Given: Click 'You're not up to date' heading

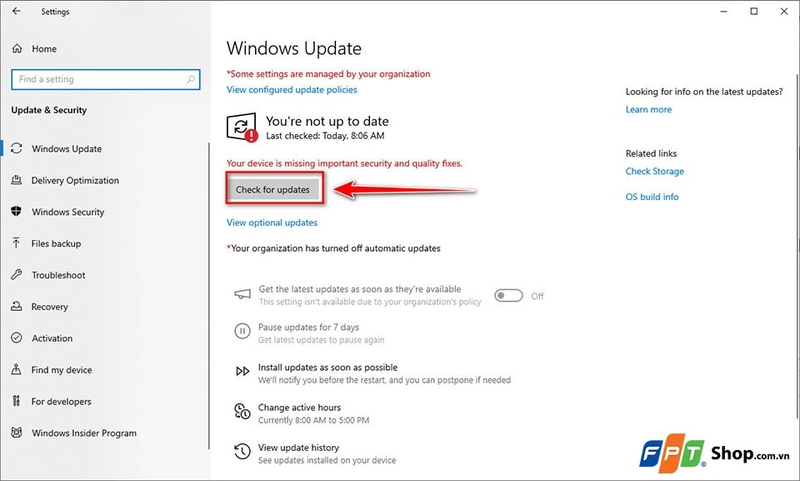Looking at the screenshot, I should click(x=327, y=121).
